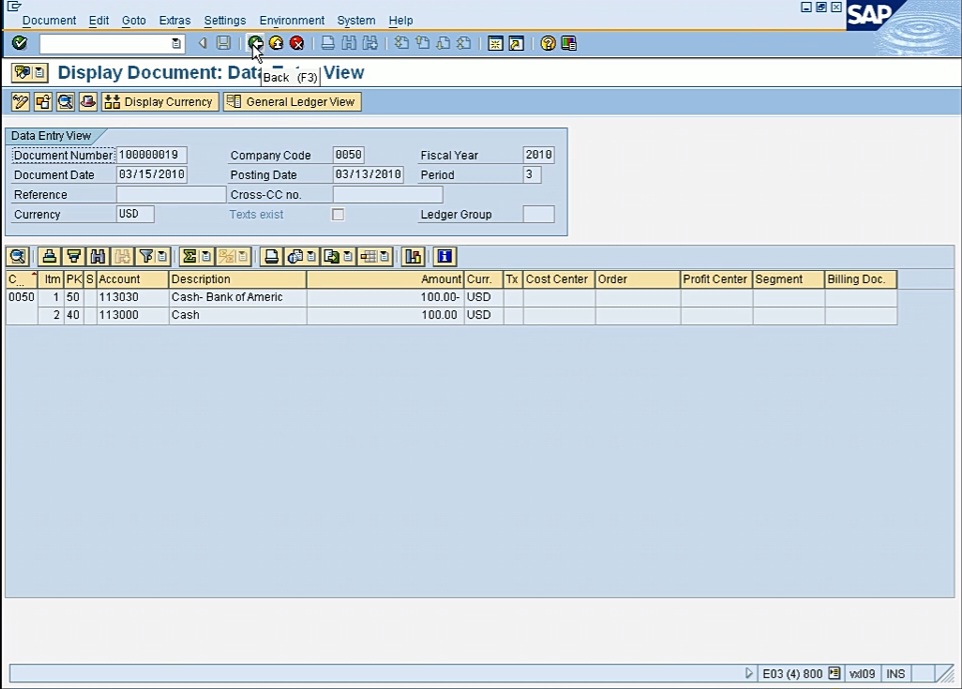Open the Settings menu

(x=225, y=20)
